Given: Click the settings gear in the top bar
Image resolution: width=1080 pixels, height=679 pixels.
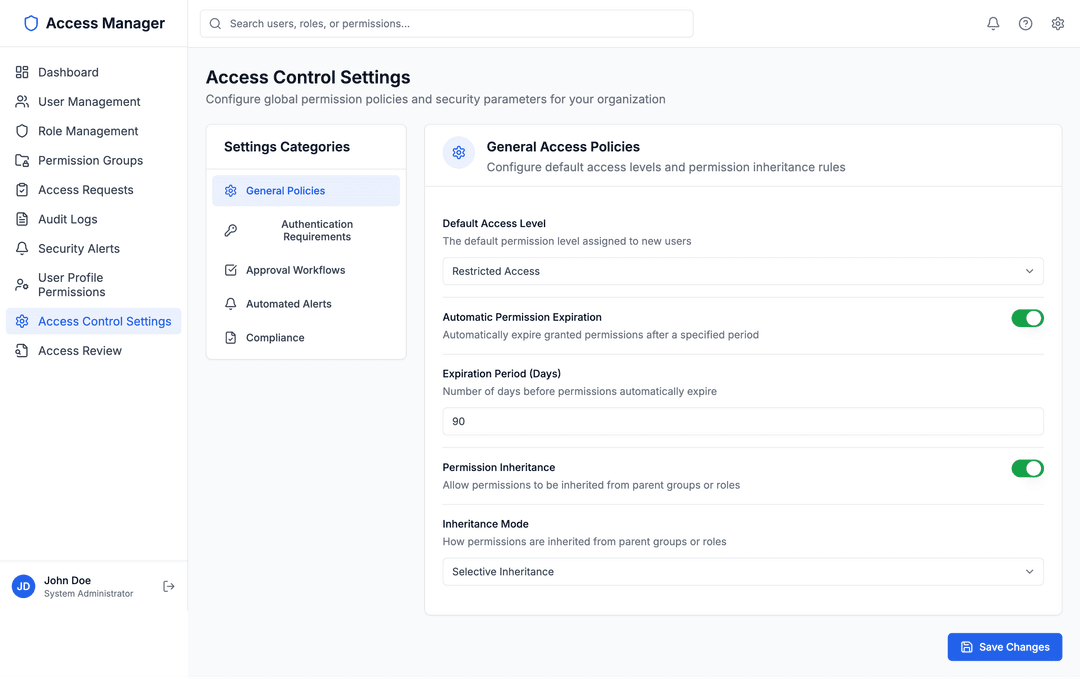Looking at the screenshot, I should pyautogui.click(x=1057, y=22).
